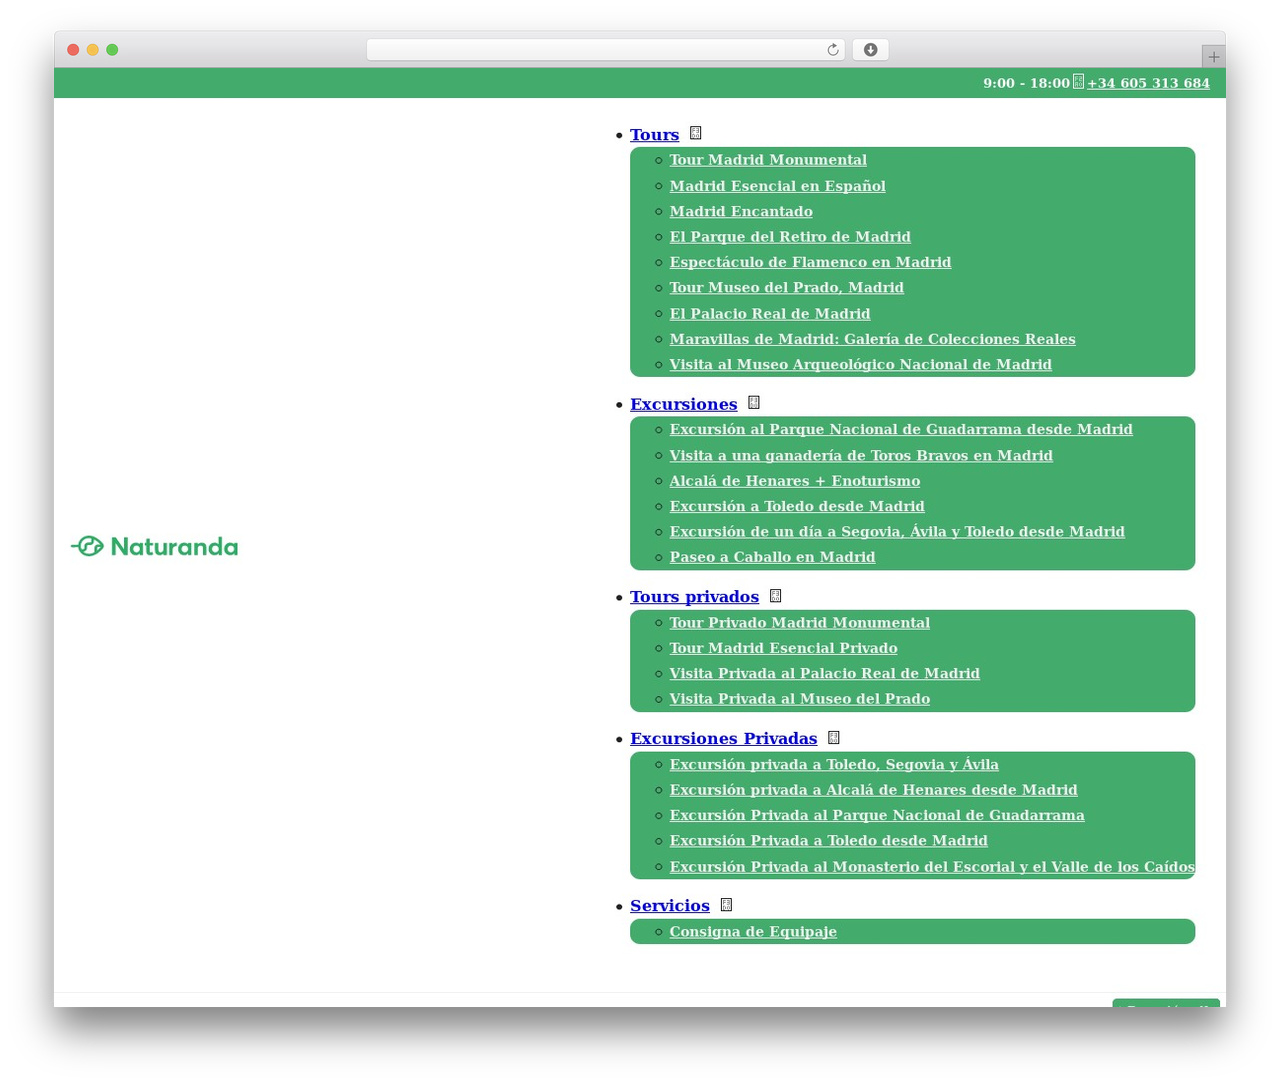Open Alcalá de Henares + Enoturismo
The height and width of the screenshot is (1084, 1280).
795,481
